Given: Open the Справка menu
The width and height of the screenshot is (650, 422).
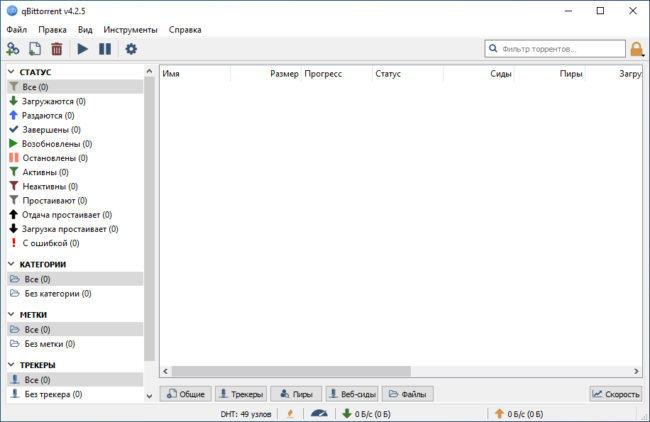Looking at the screenshot, I should tap(185, 30).
